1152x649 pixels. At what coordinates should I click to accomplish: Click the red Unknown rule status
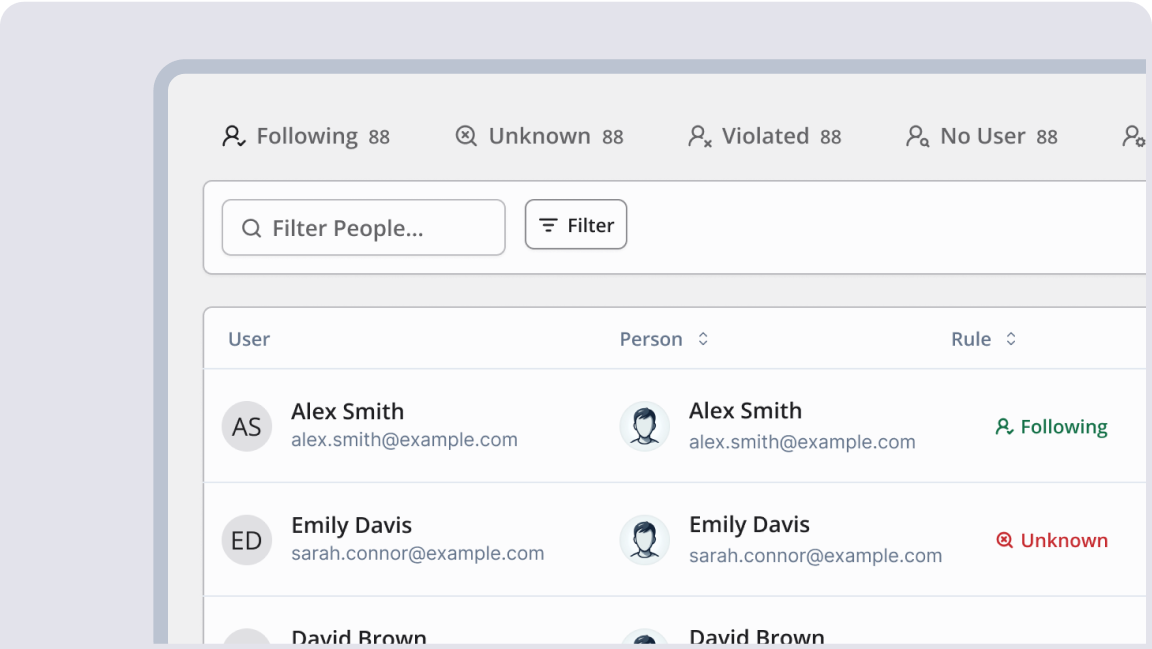1052,541
